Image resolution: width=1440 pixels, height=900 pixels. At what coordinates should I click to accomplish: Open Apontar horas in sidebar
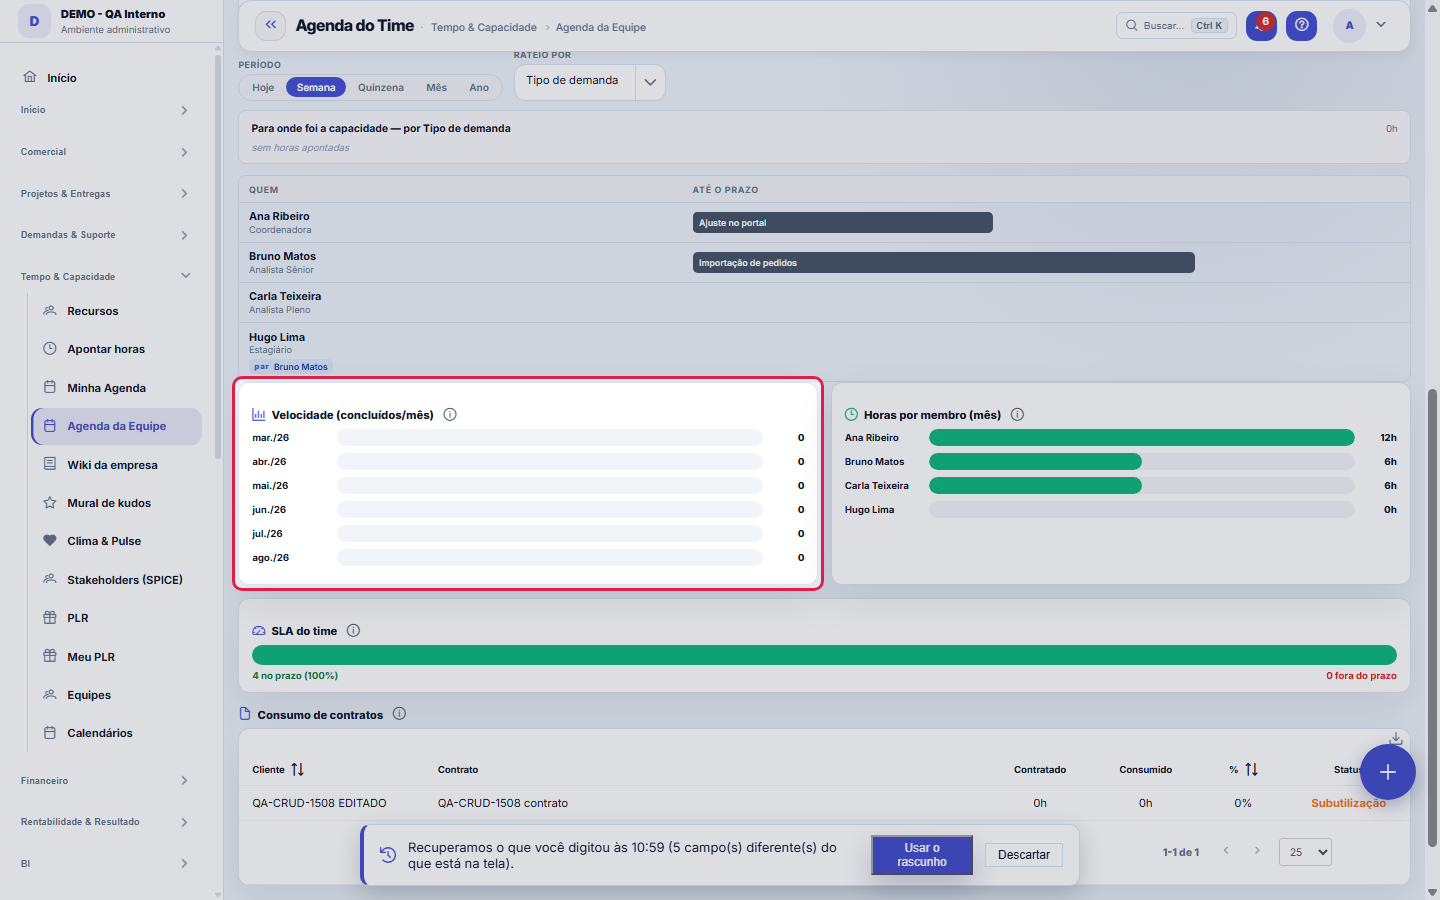click(x=116, y=349)
